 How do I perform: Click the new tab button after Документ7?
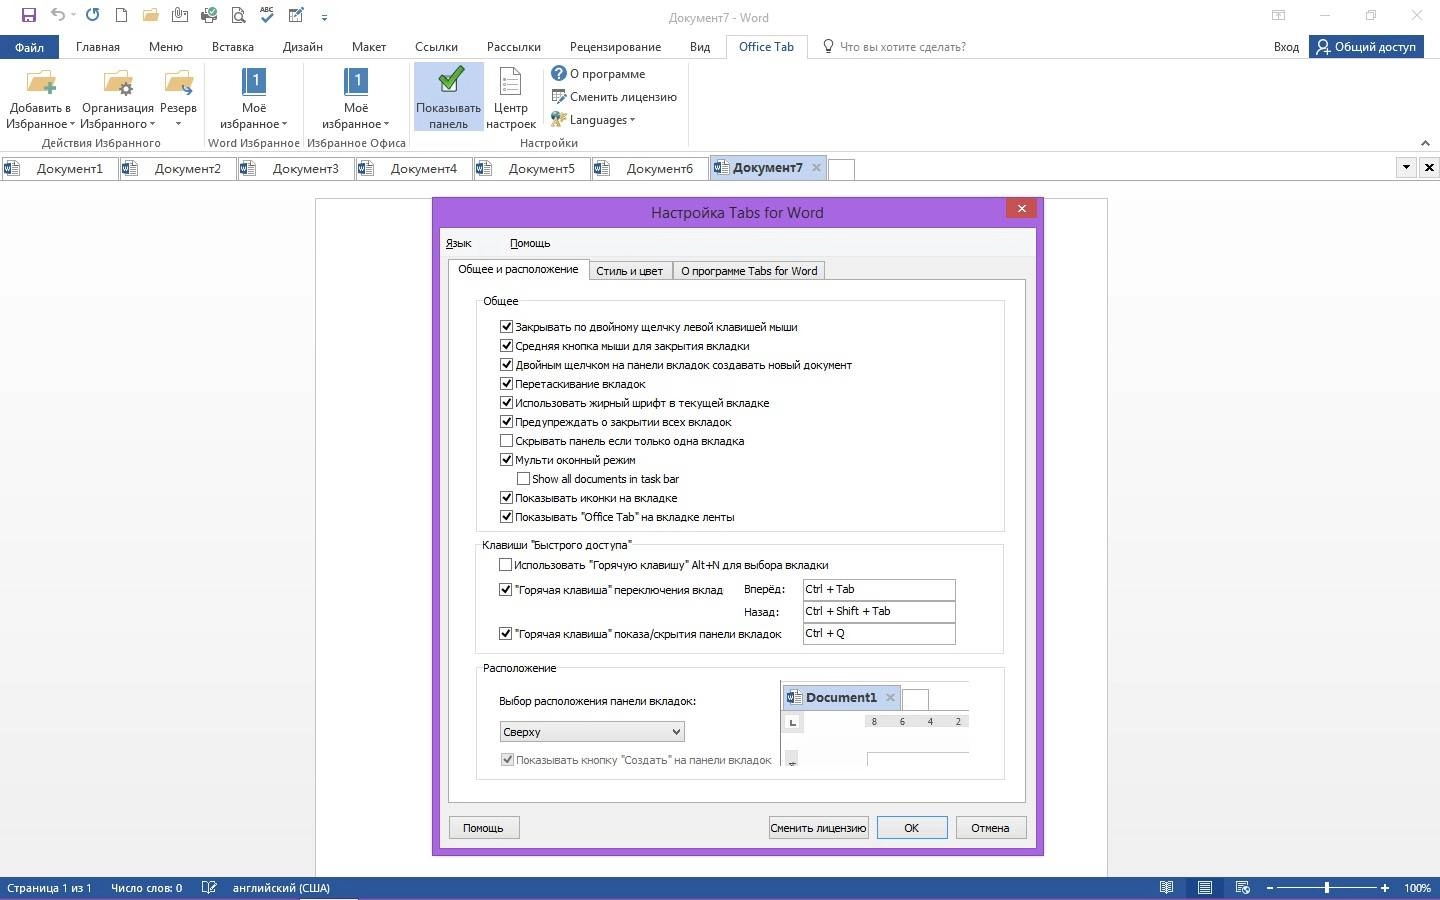(842, 169)
